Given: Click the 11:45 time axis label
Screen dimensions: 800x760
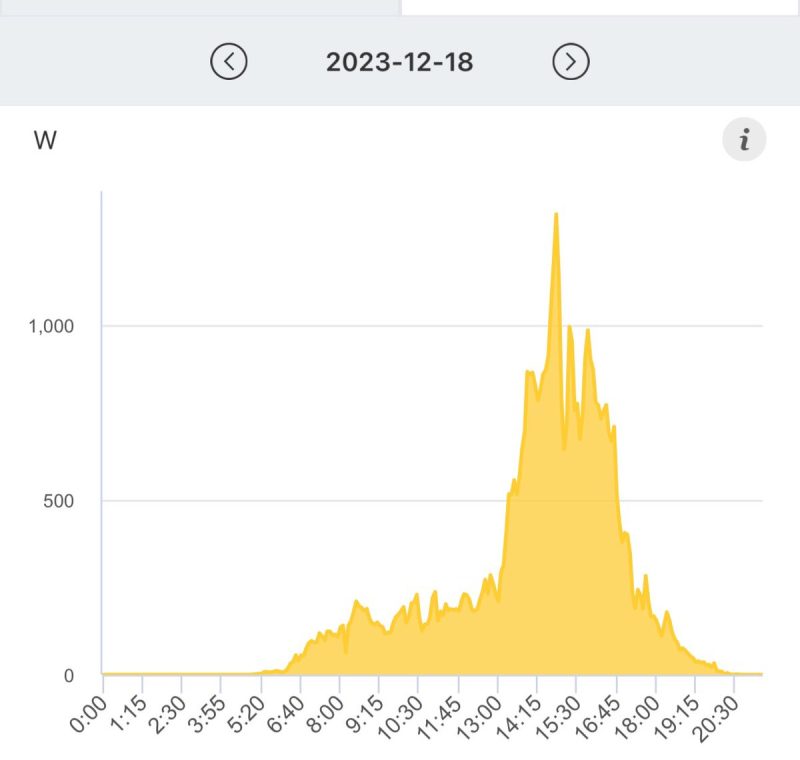Looking at the screenshot, I should tap(440, 716).
